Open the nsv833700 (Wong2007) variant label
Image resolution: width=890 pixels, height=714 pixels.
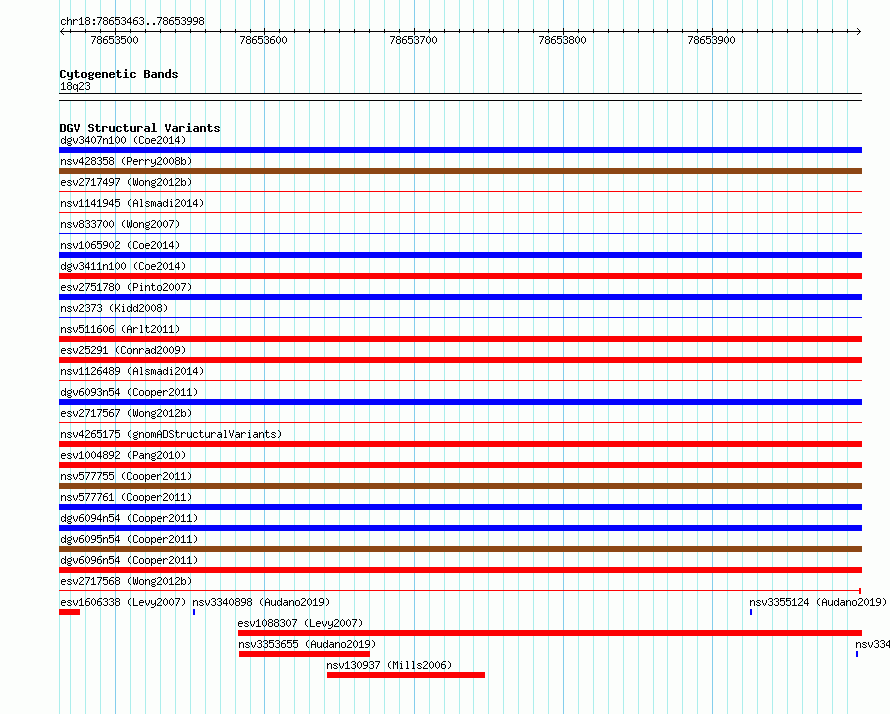click(x=120, y=224)
